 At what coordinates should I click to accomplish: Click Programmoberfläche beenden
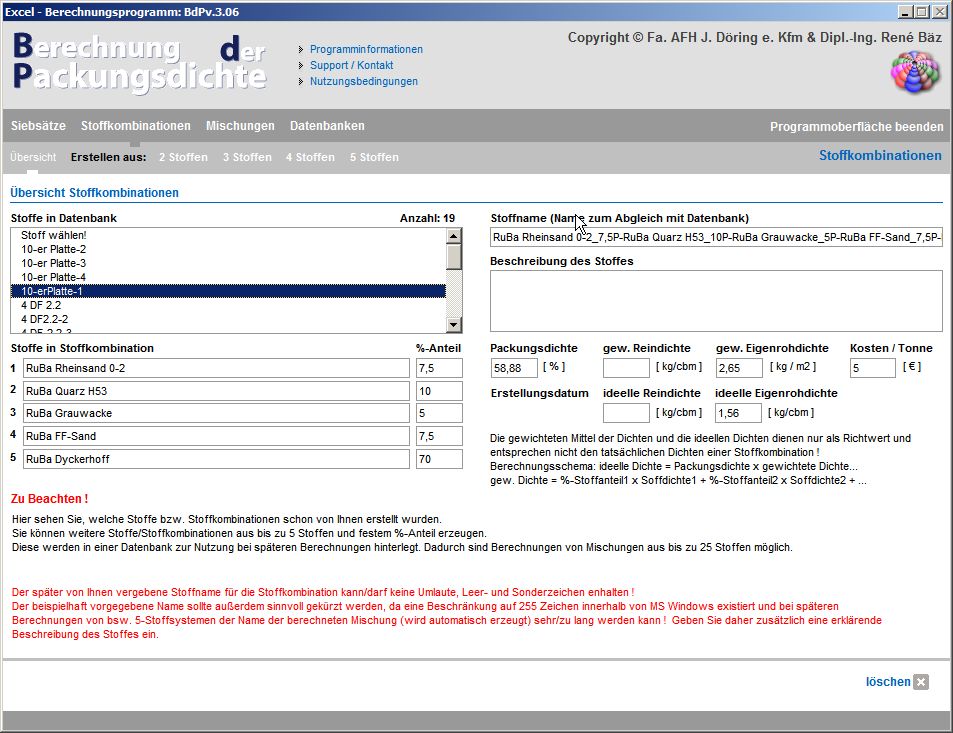tap(856, 126)
